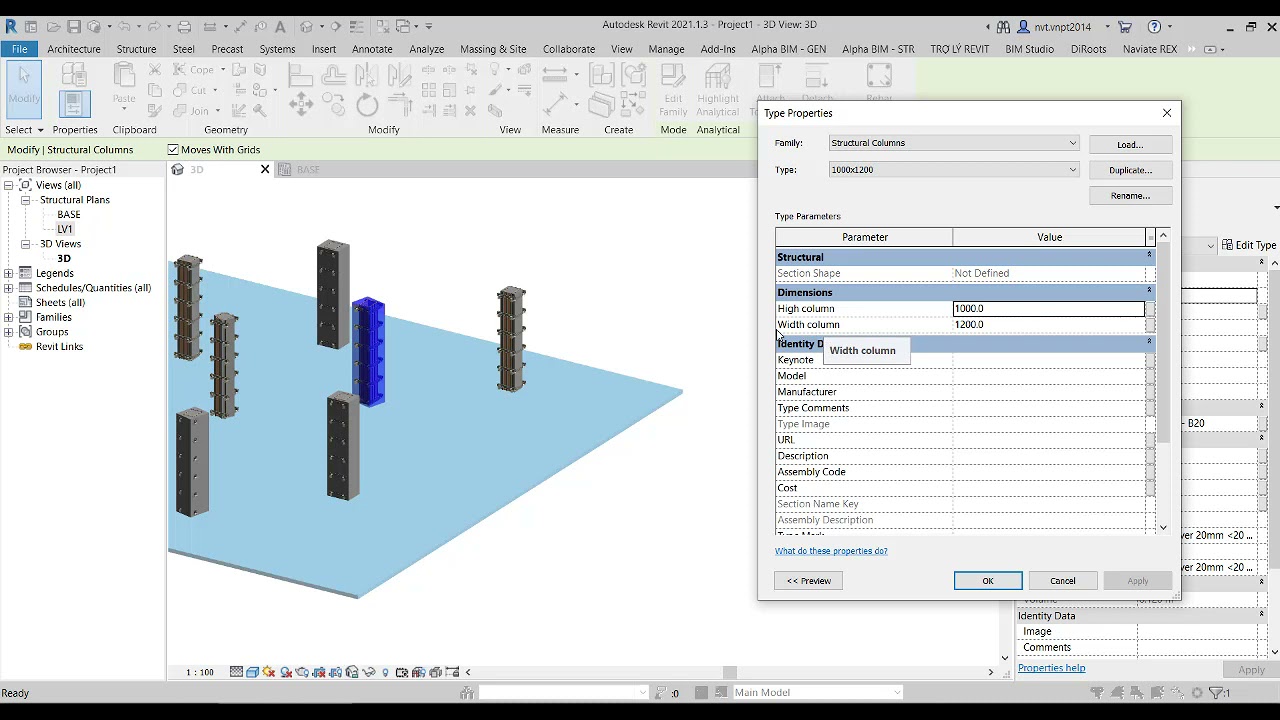Click the search binoculars icon in title bar
Image resolution: width=1280 pixels, height=720 pixels.
coord(1004,27)
